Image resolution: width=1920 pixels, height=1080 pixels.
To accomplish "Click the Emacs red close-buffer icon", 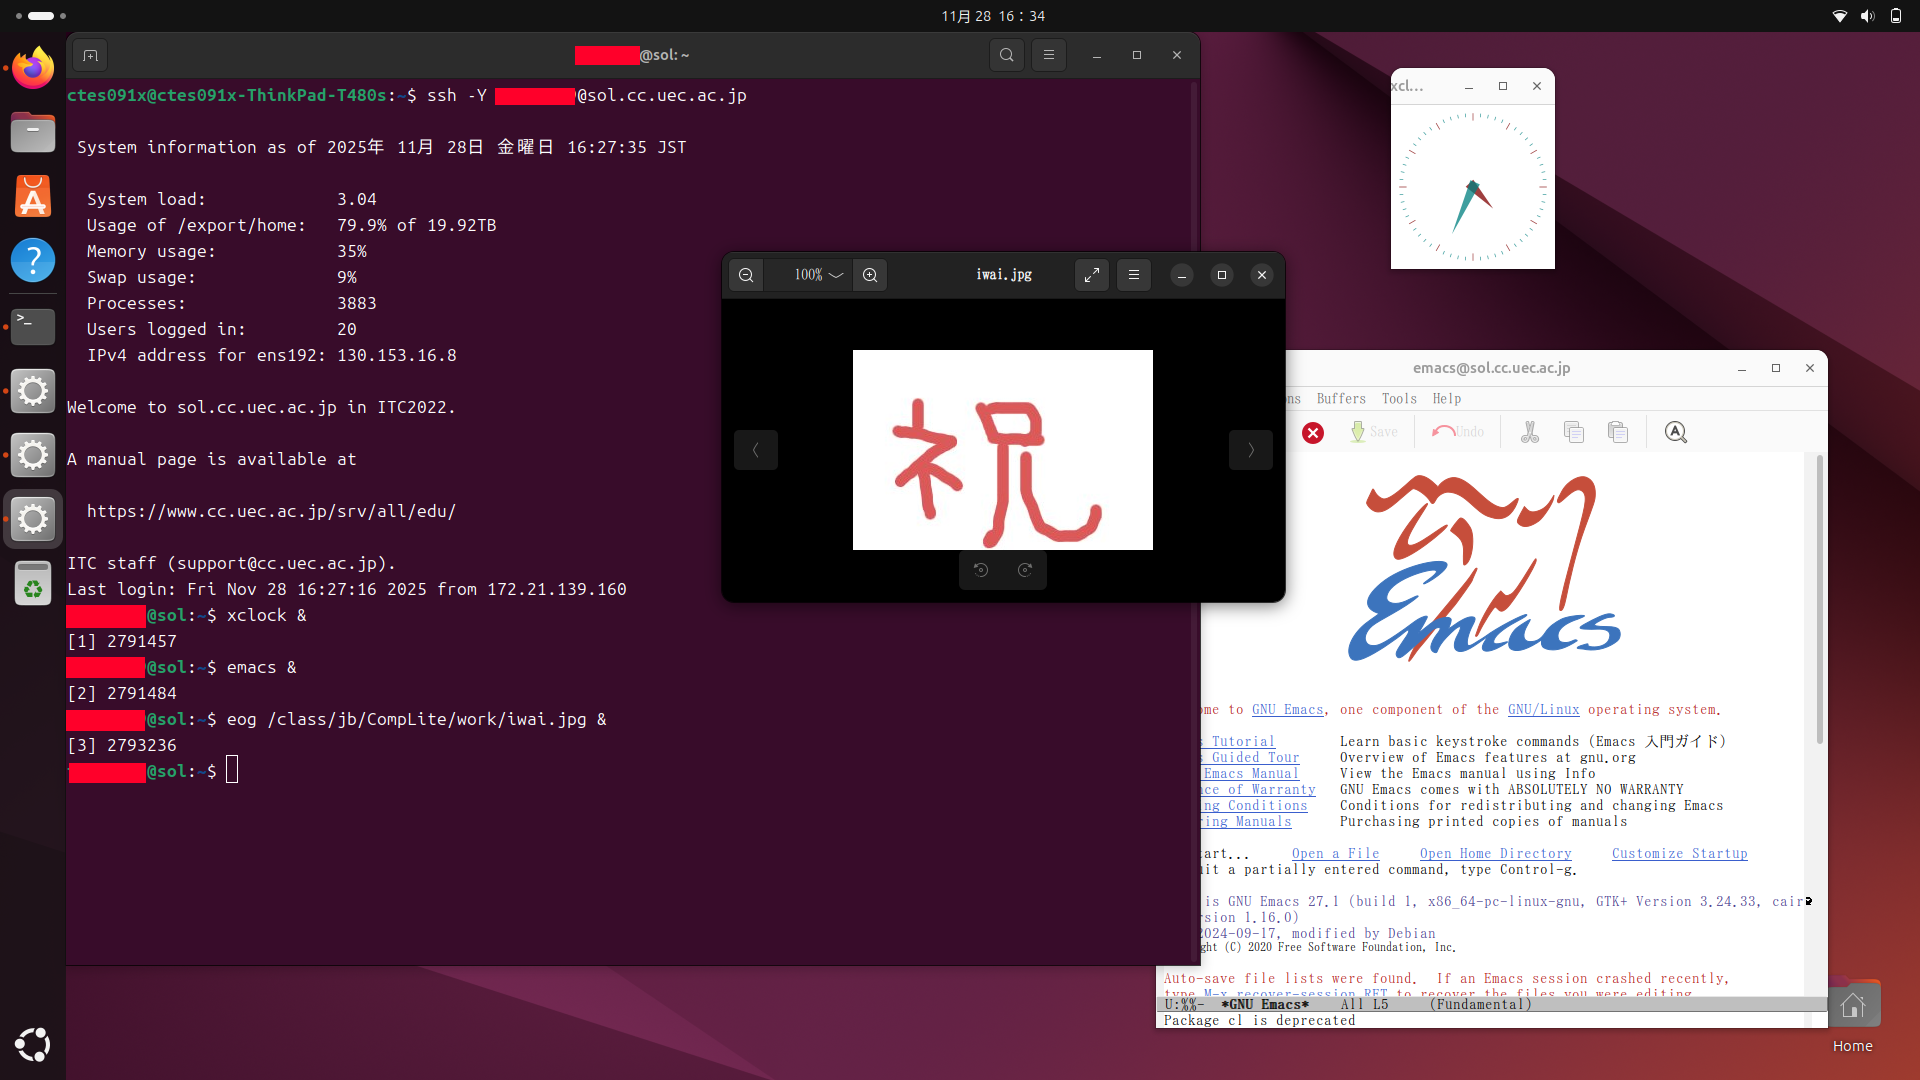I will point(1313,432).
